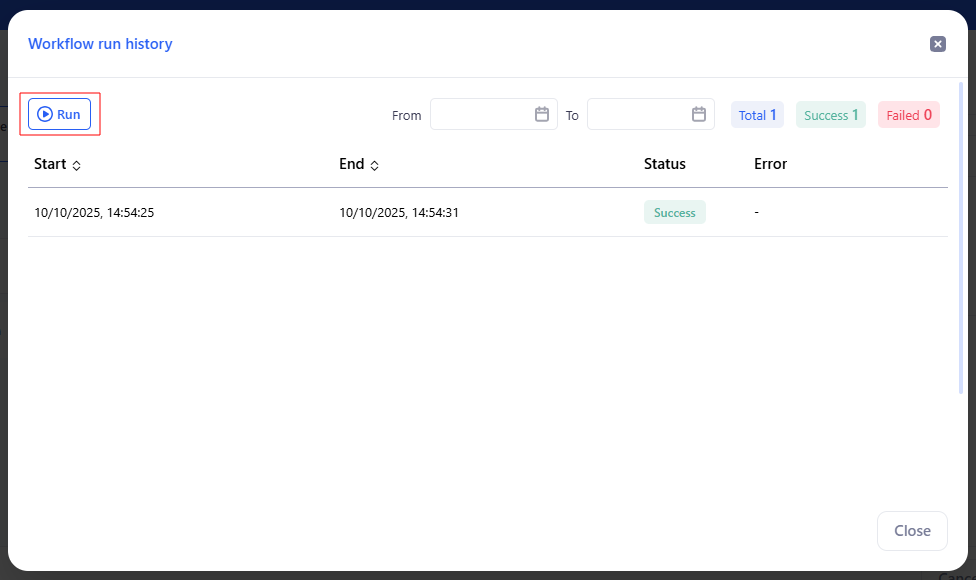Click the Failed 0 count badge

click(908, 114)
